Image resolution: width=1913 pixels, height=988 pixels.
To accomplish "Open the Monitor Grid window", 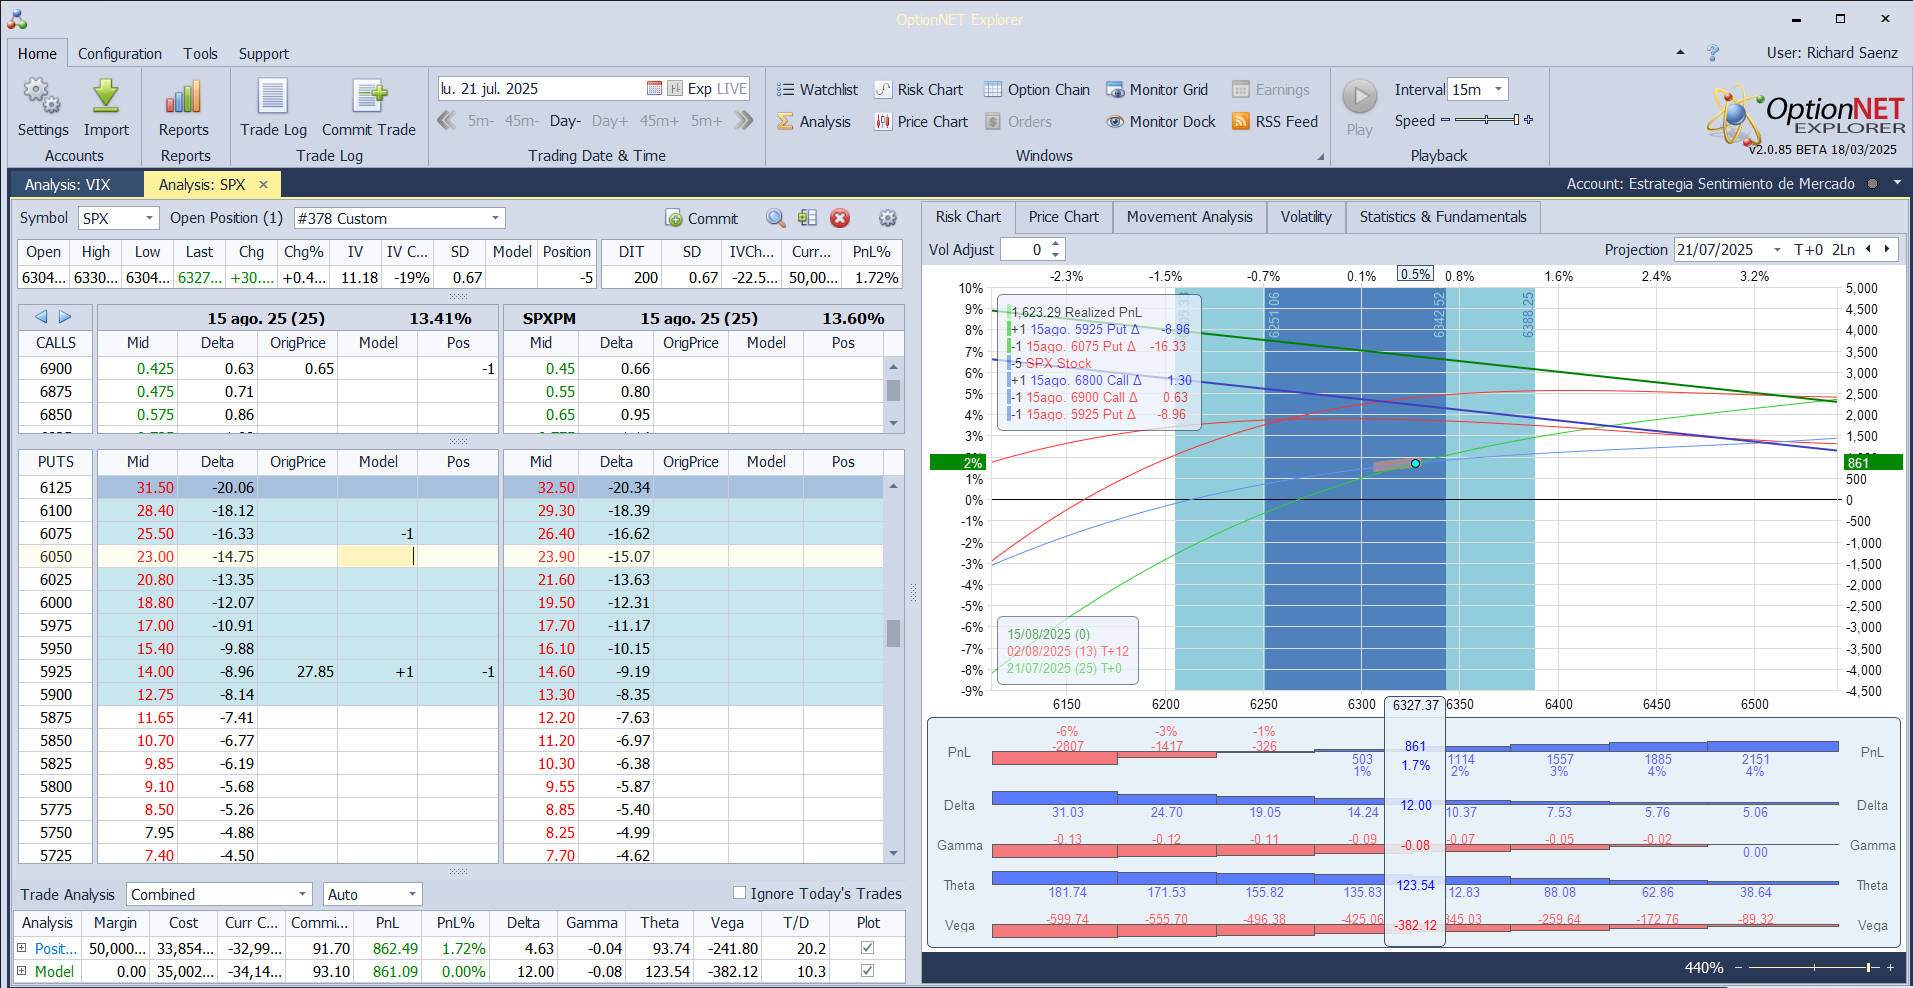I will coord(1157,89).
